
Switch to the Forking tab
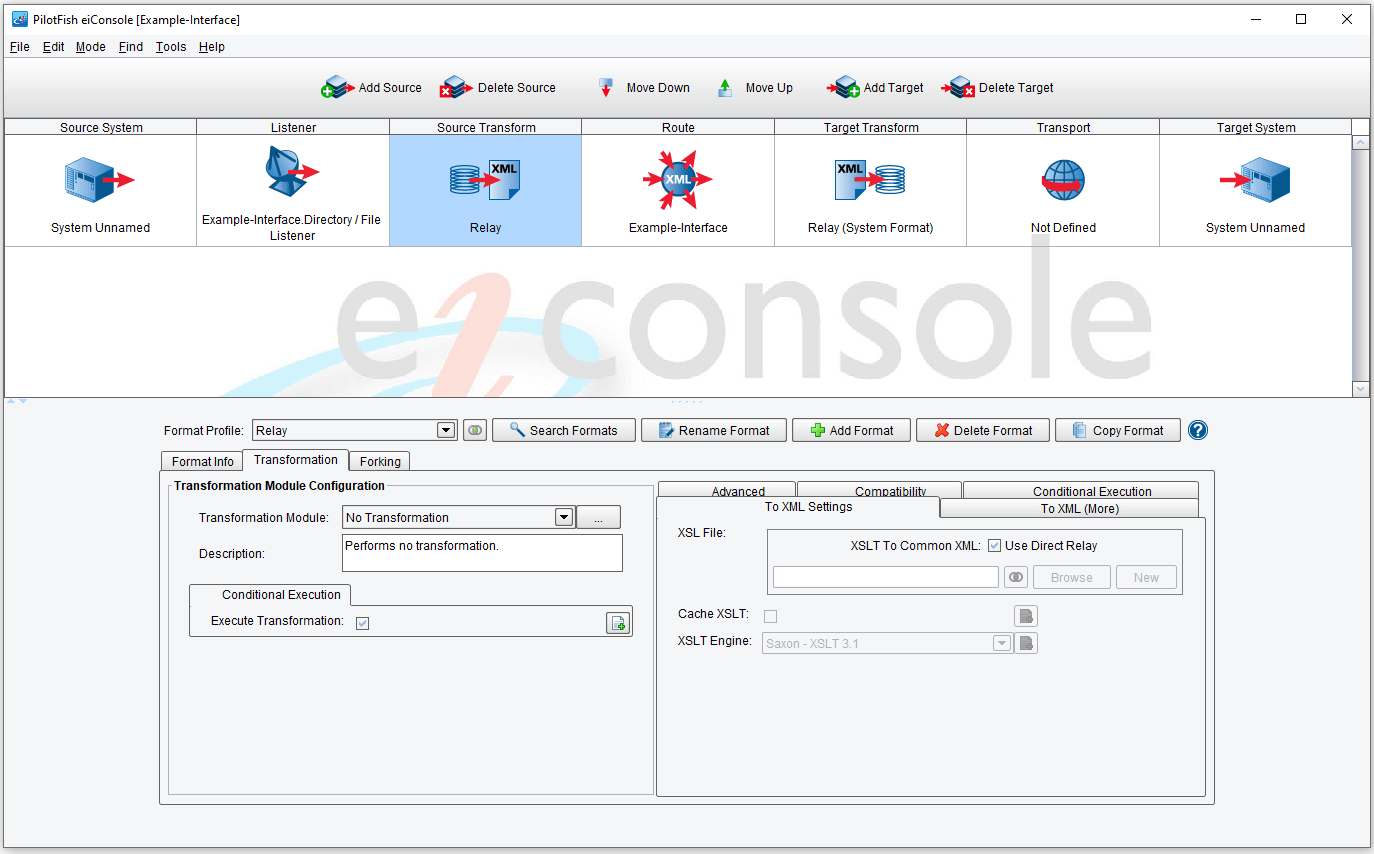380,461
